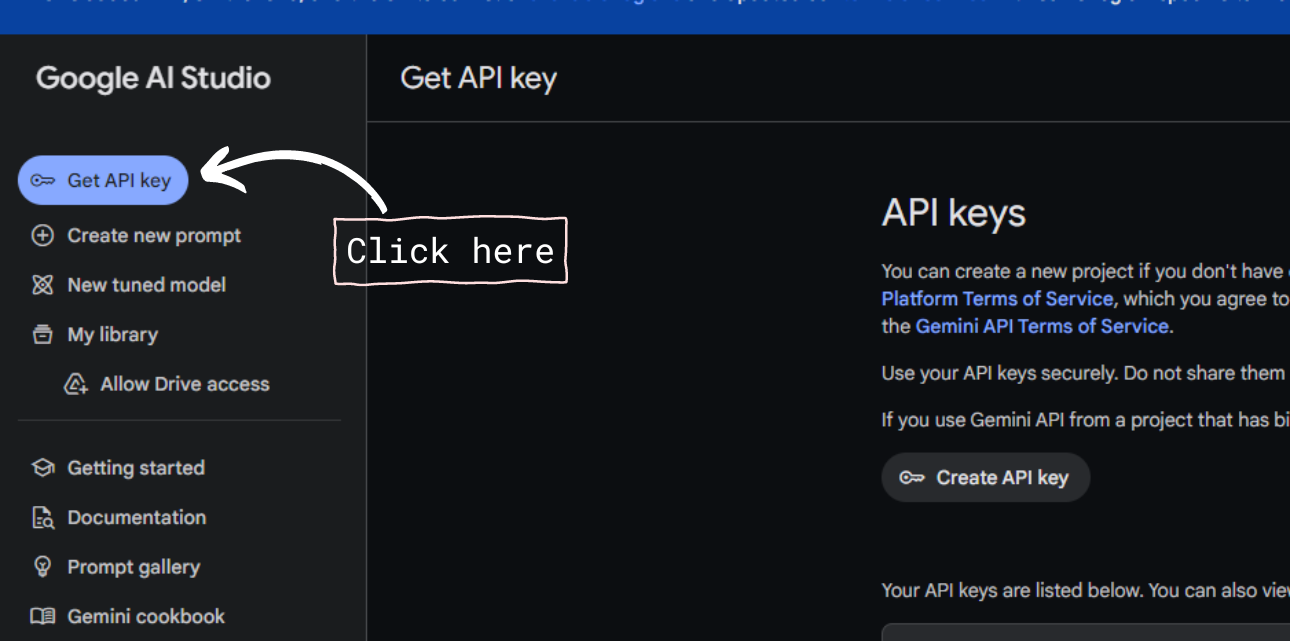Viewport: 1290px width, 641px height.
Task: Open My library via its archive icon
Action: (42, 334)
